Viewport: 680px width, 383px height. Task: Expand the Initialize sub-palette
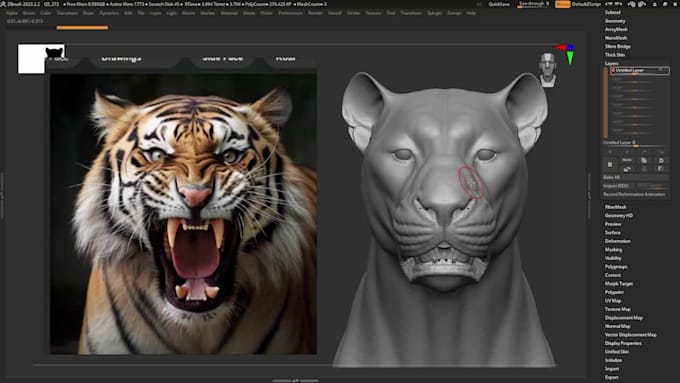point(613,360)
